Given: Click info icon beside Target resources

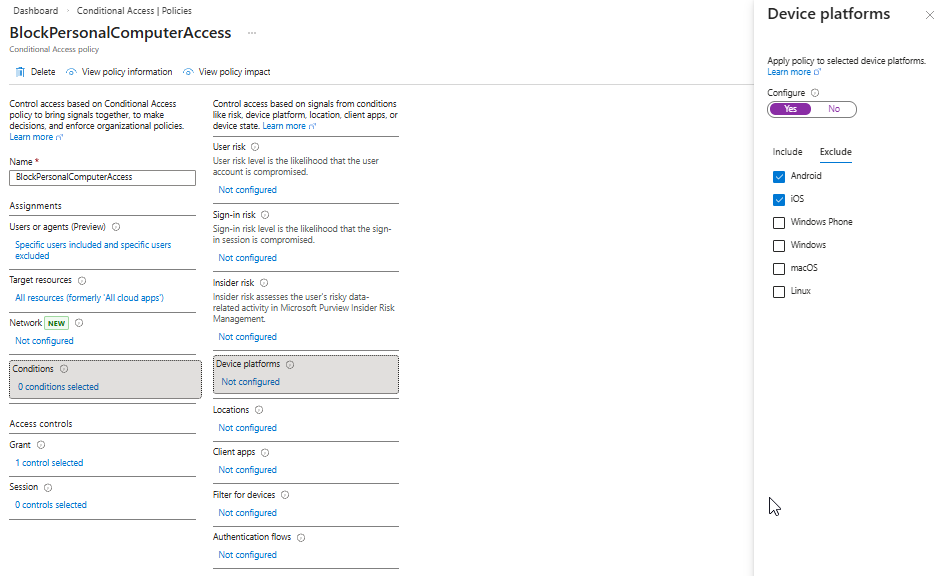Looking at the screenshot, I should pos(82,281).
